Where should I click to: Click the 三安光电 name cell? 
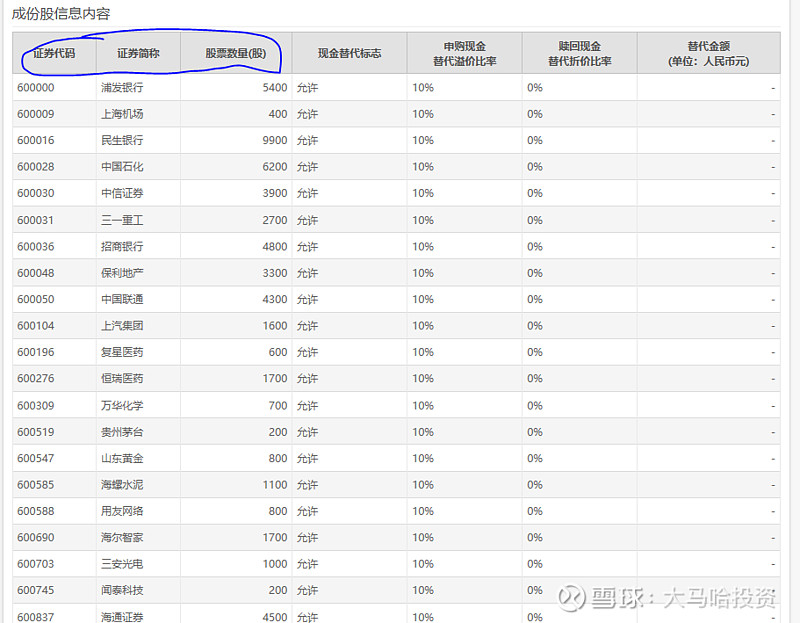click(122, 564)
